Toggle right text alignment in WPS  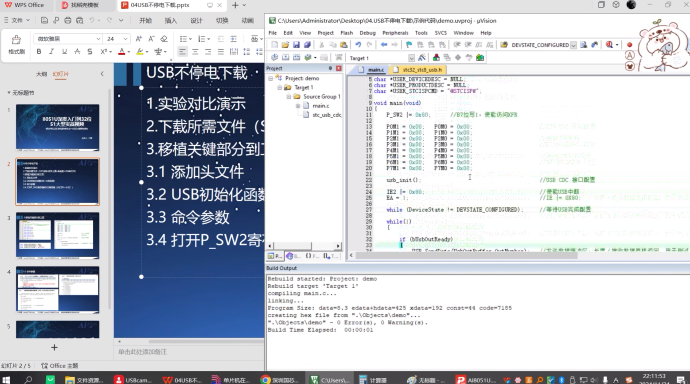coord(208,52)
